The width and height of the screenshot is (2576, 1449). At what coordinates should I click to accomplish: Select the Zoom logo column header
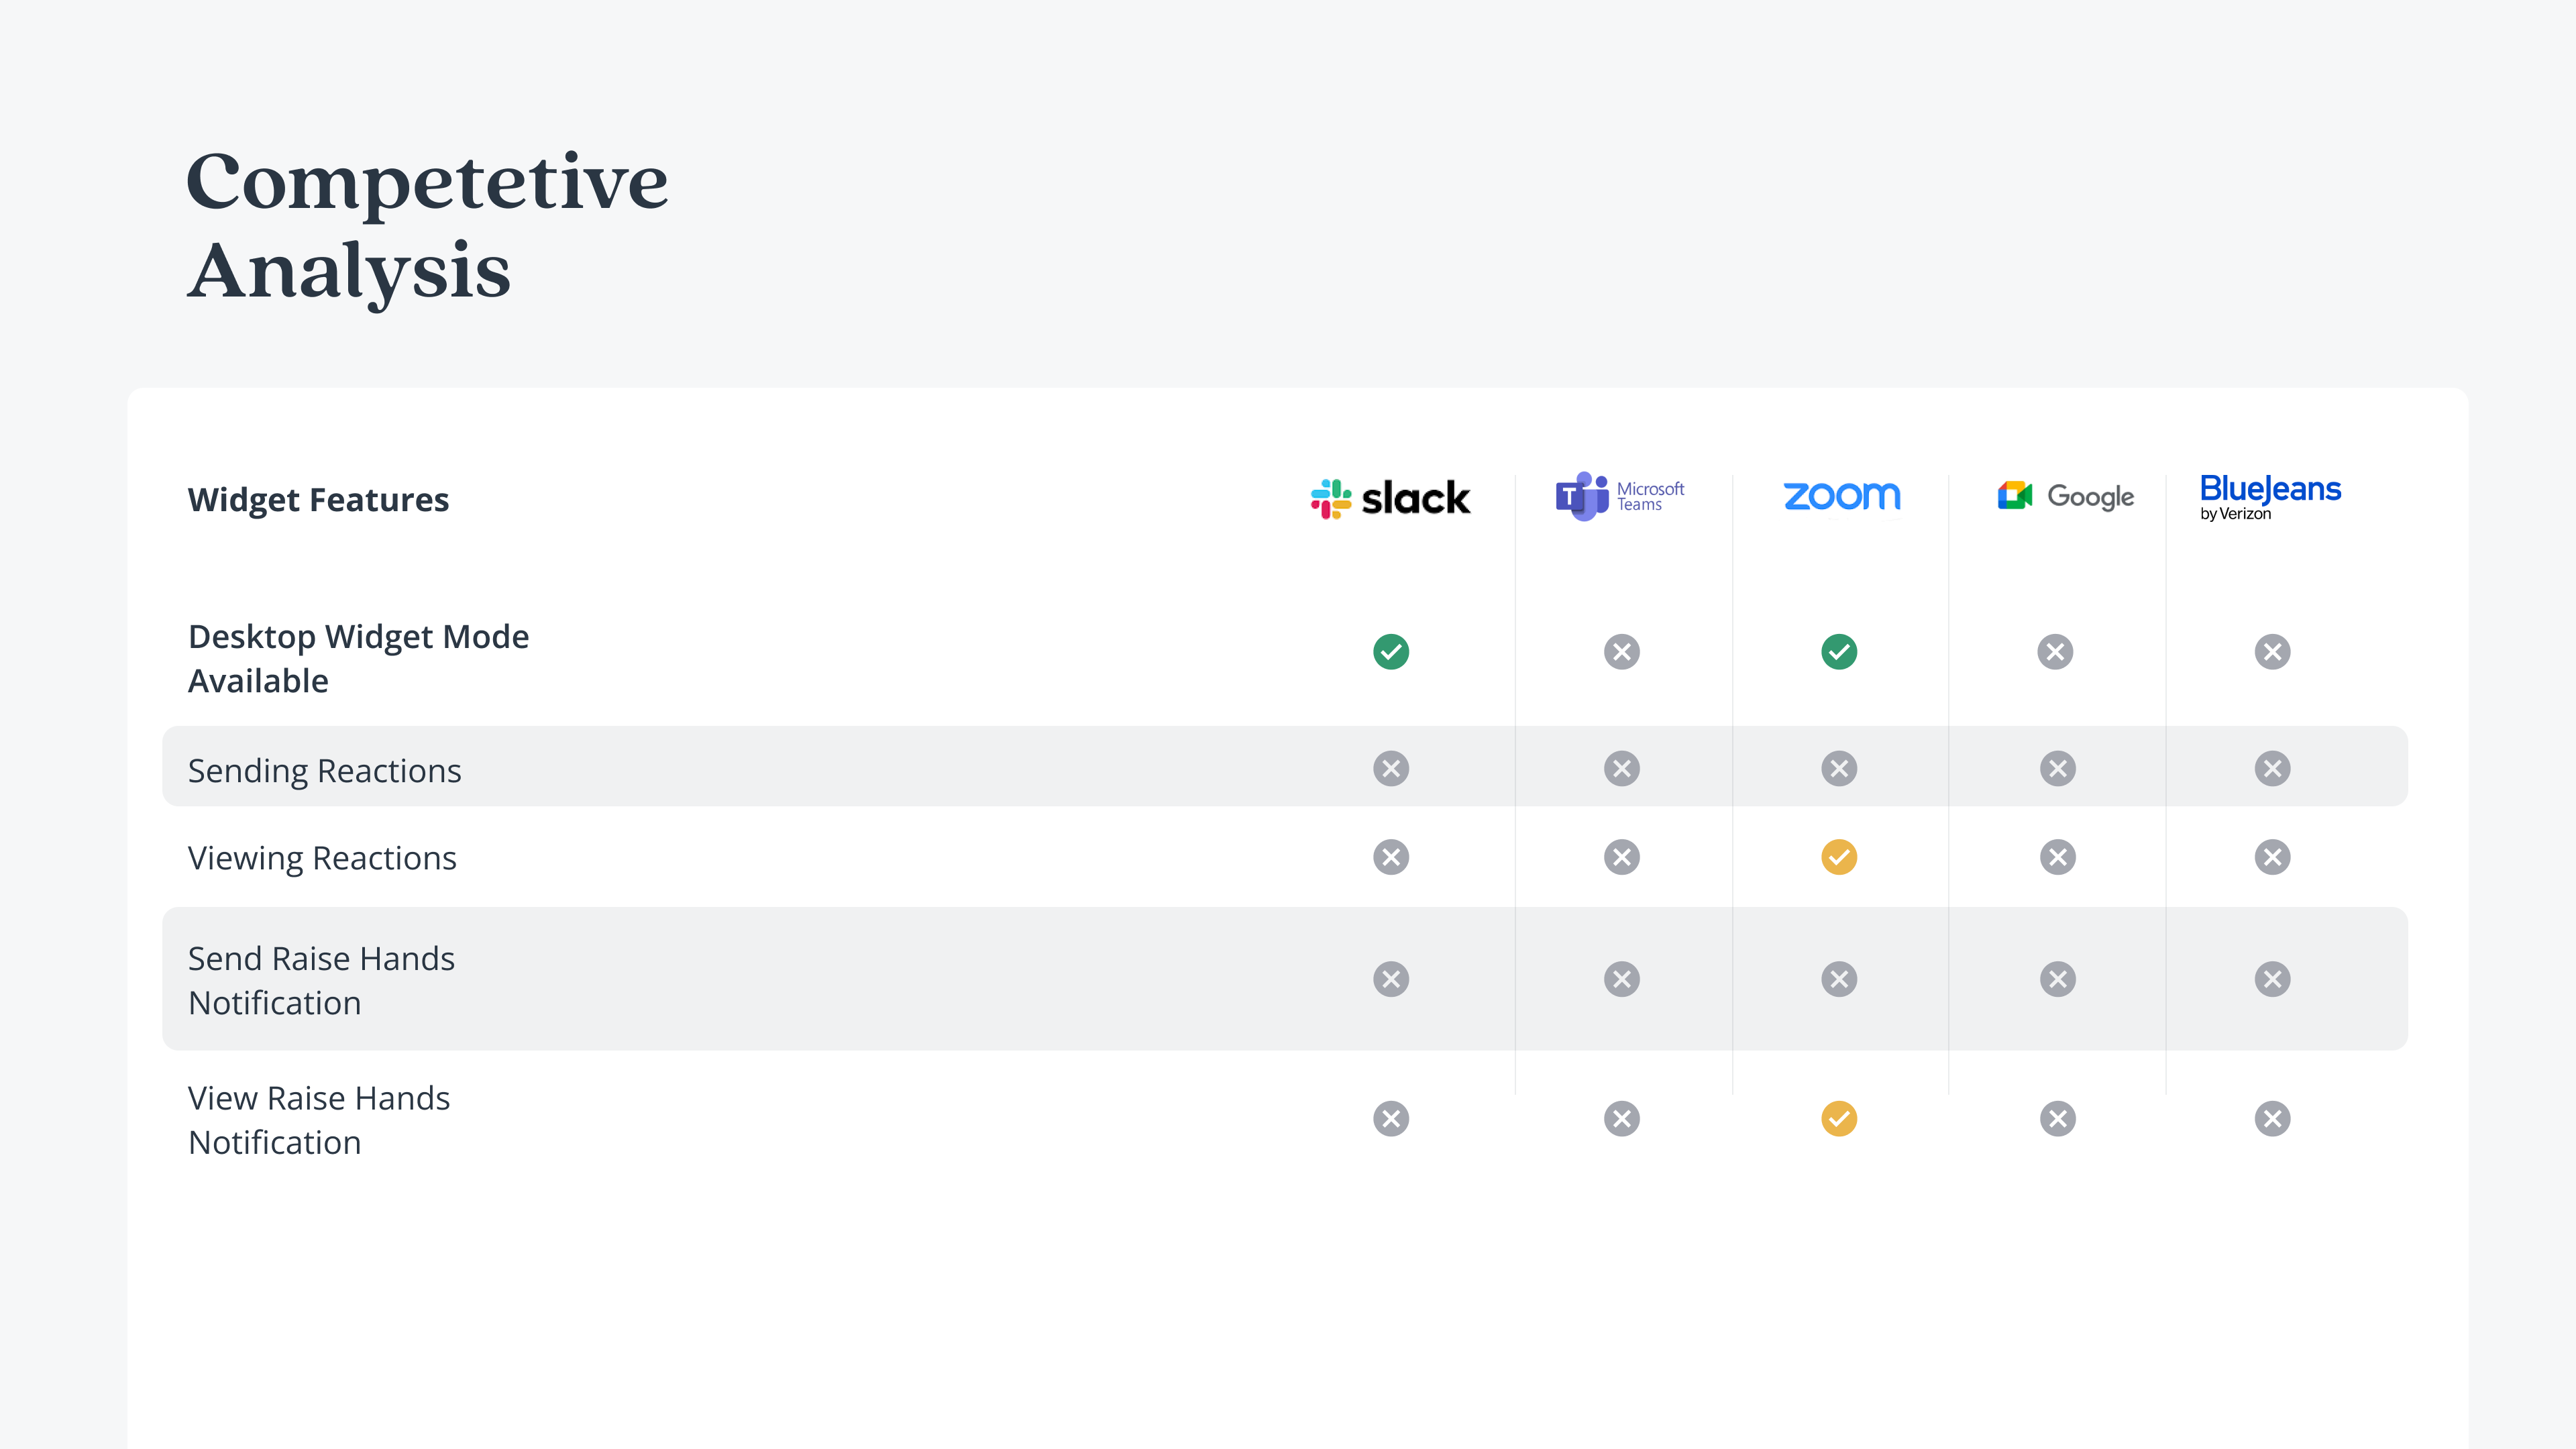pyautogui.click(x=1842, y=496)
